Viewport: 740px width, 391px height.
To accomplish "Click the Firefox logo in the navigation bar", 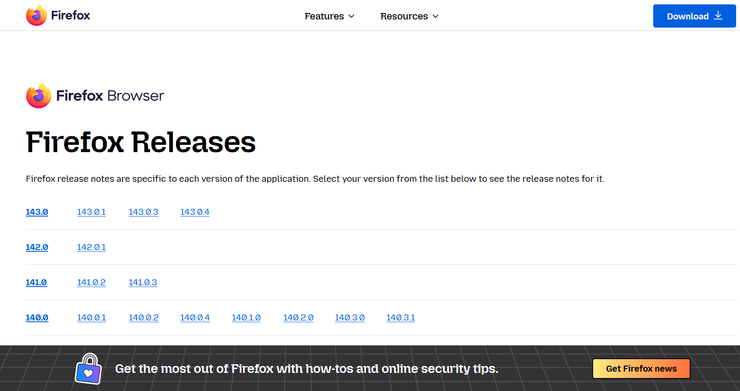I will point(58,15).
